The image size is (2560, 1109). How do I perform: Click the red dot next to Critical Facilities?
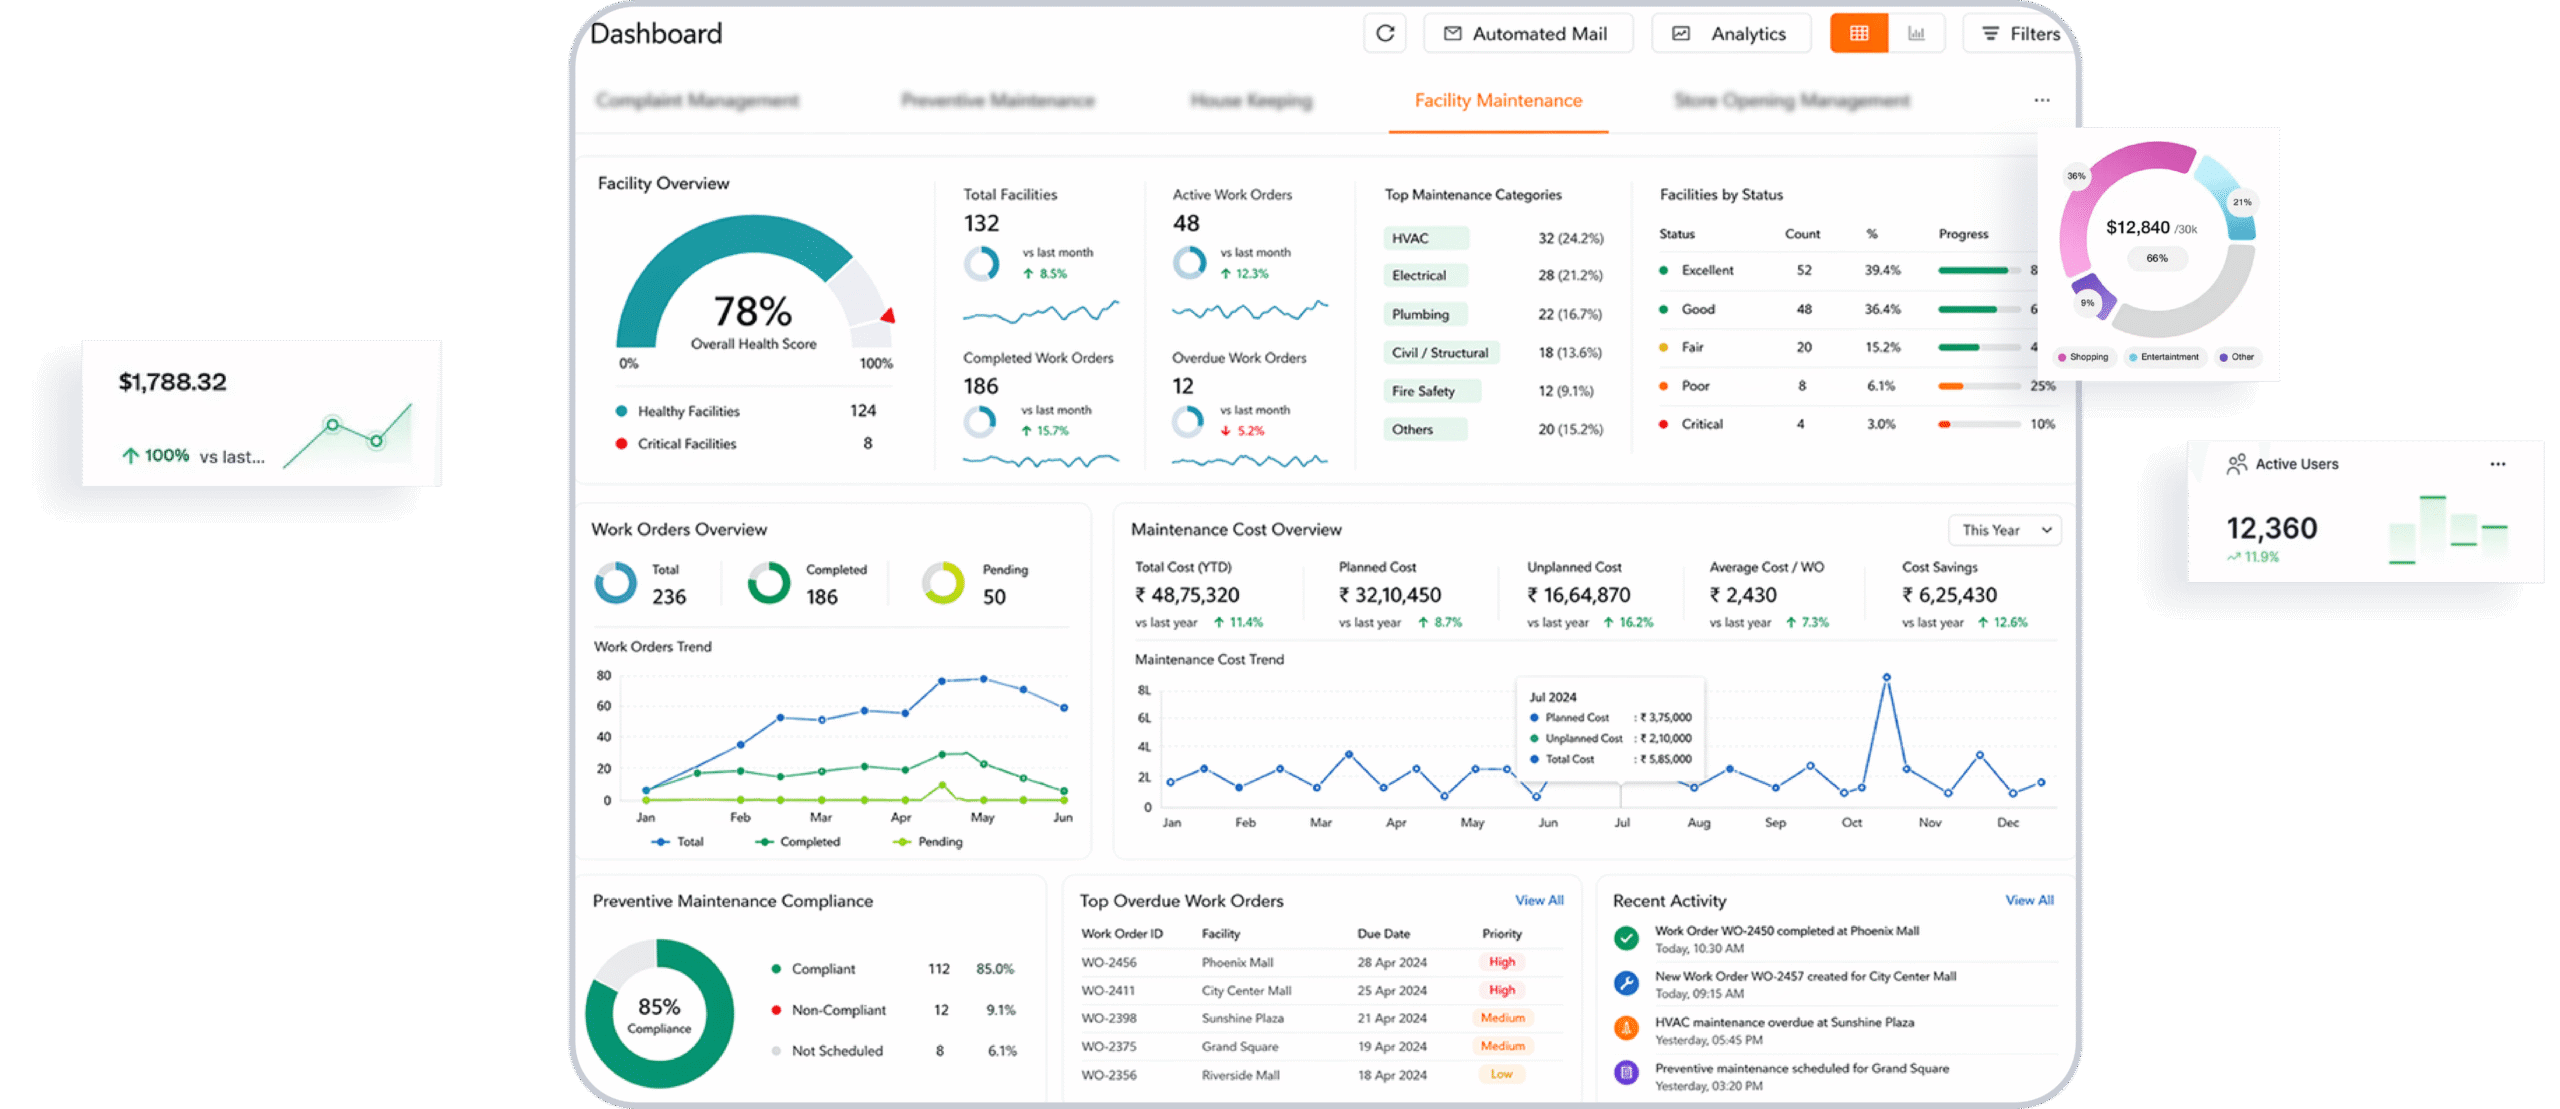point(621,443)
